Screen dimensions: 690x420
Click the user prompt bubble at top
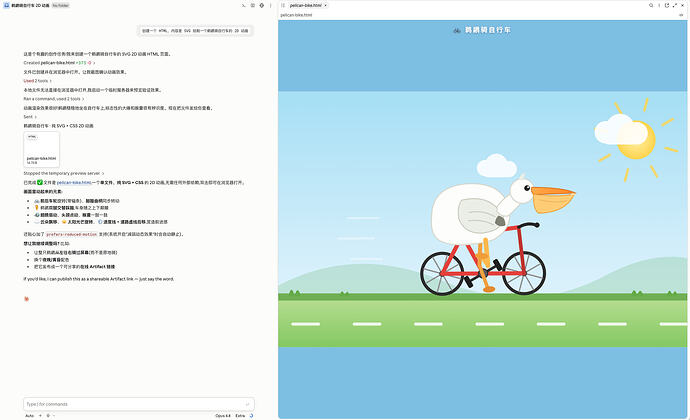195,31
